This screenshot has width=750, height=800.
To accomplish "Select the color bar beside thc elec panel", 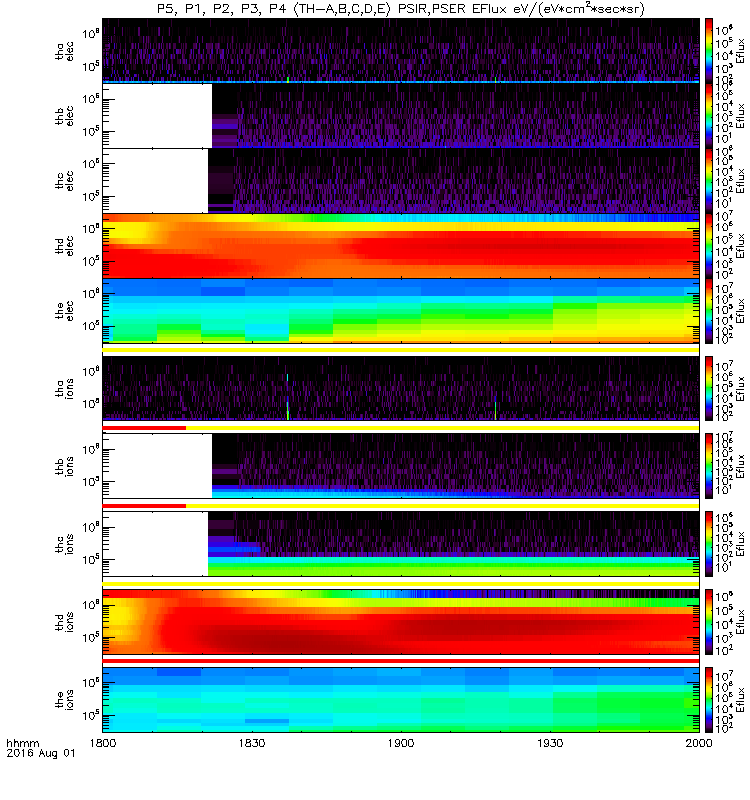I will pyautogui.click(x=709, y=180).
